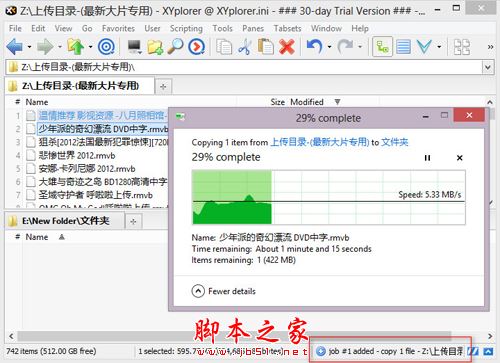Image resolution: width=500 pixels, height=363 pixels.
Task: Open the magnifier Find Files icon
Action: 175,47
